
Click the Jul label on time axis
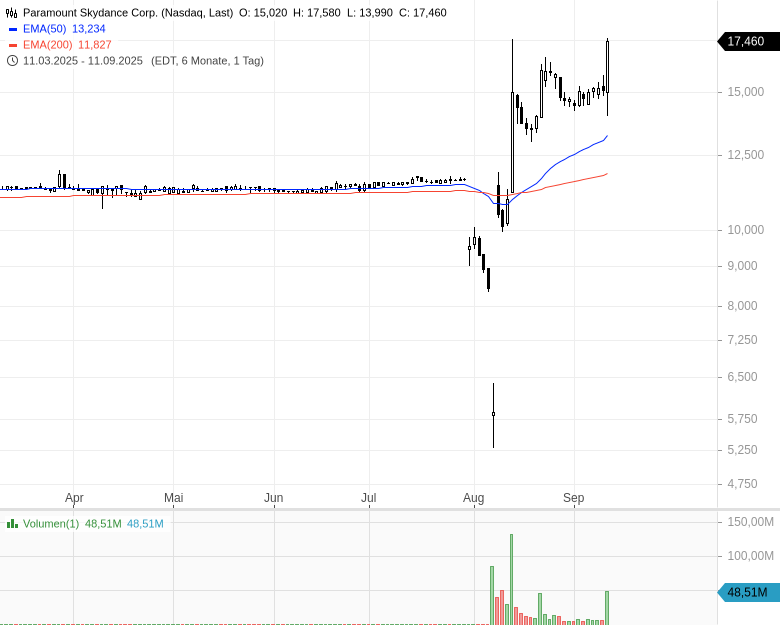[369, 498]
